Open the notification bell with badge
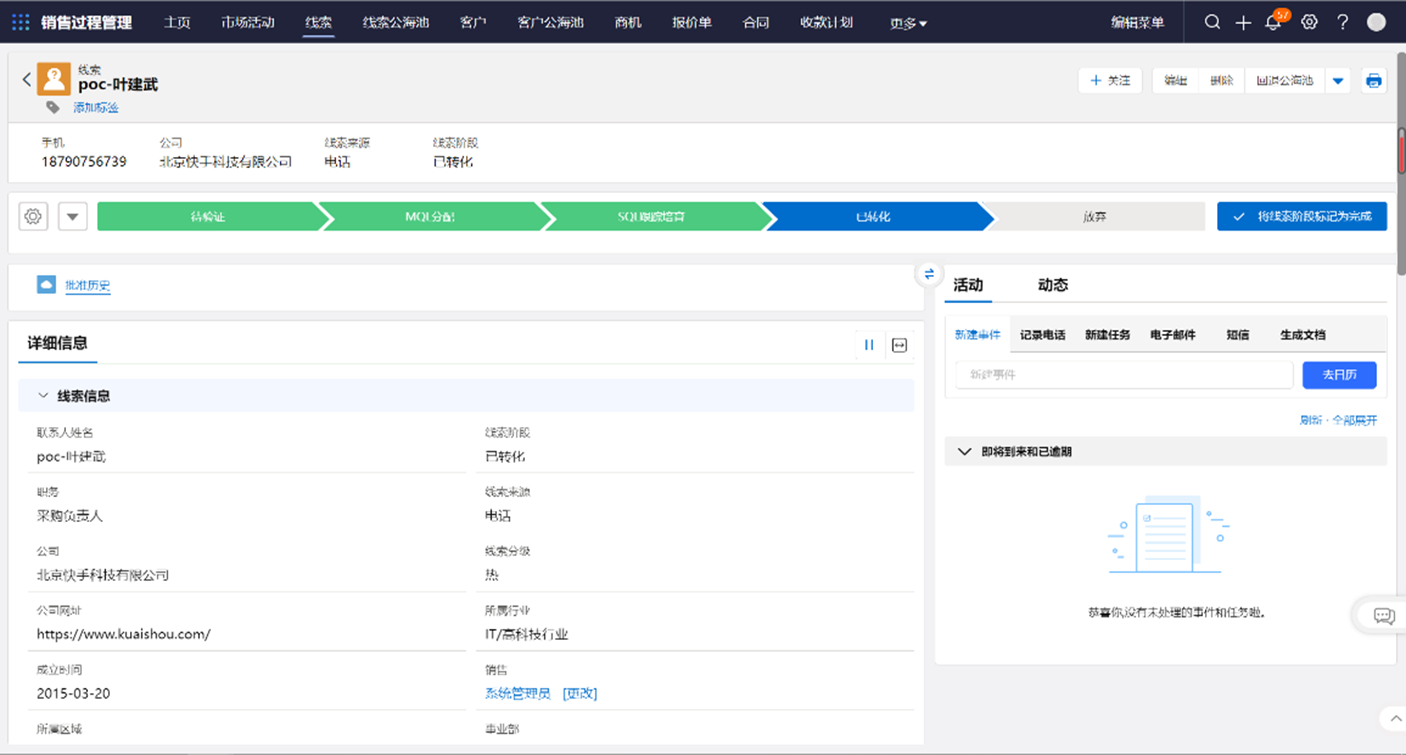The height and width of the screenshot is (755, 1406). [1274, 22]
